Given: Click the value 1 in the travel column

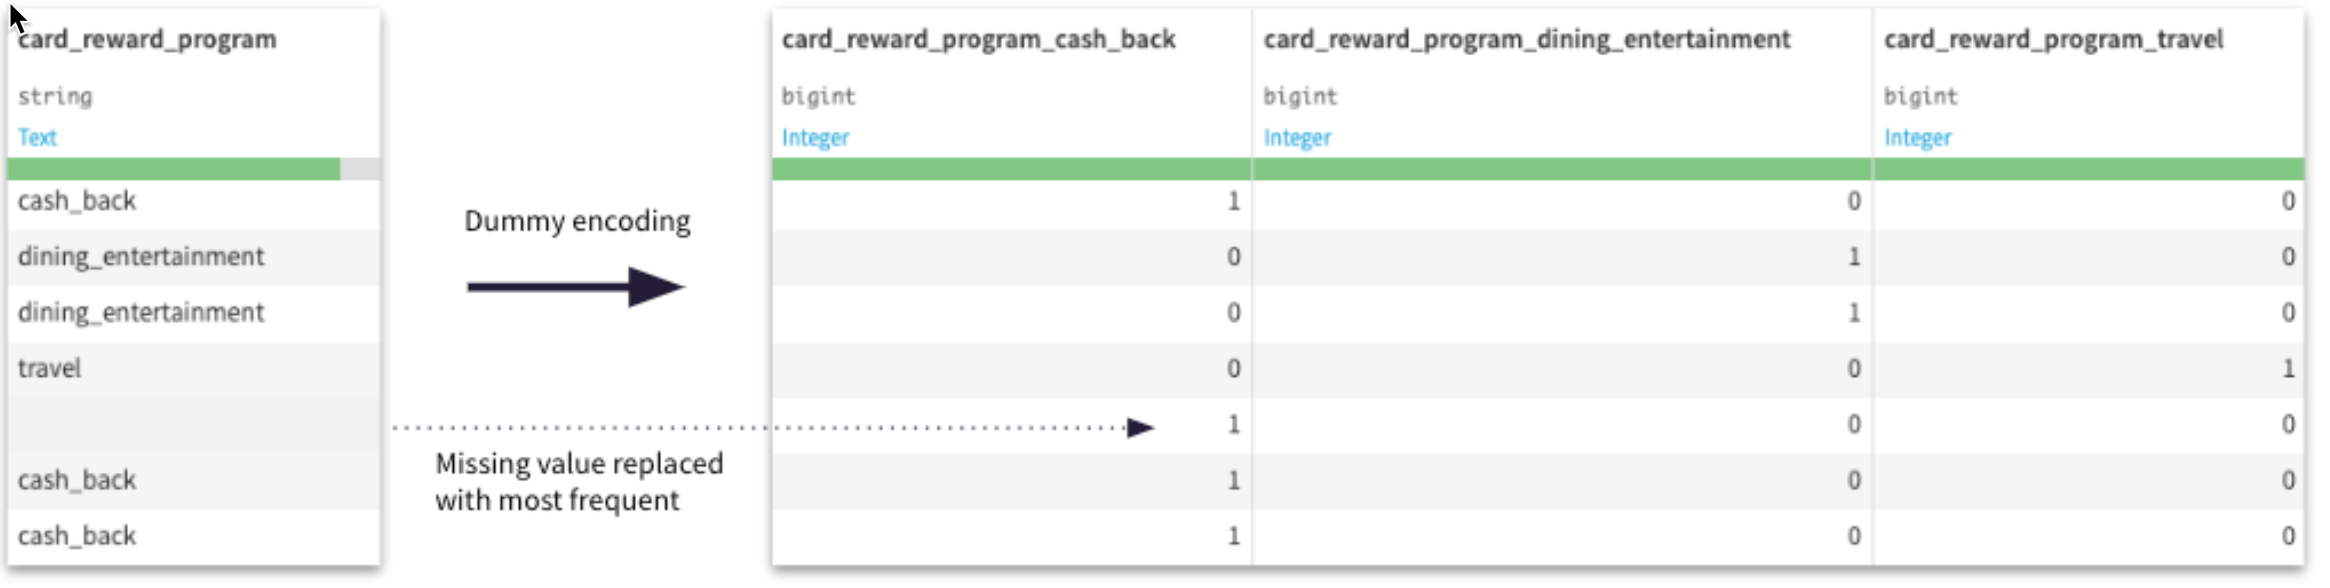Looking at the screenshot, I should click(2287, 369).
